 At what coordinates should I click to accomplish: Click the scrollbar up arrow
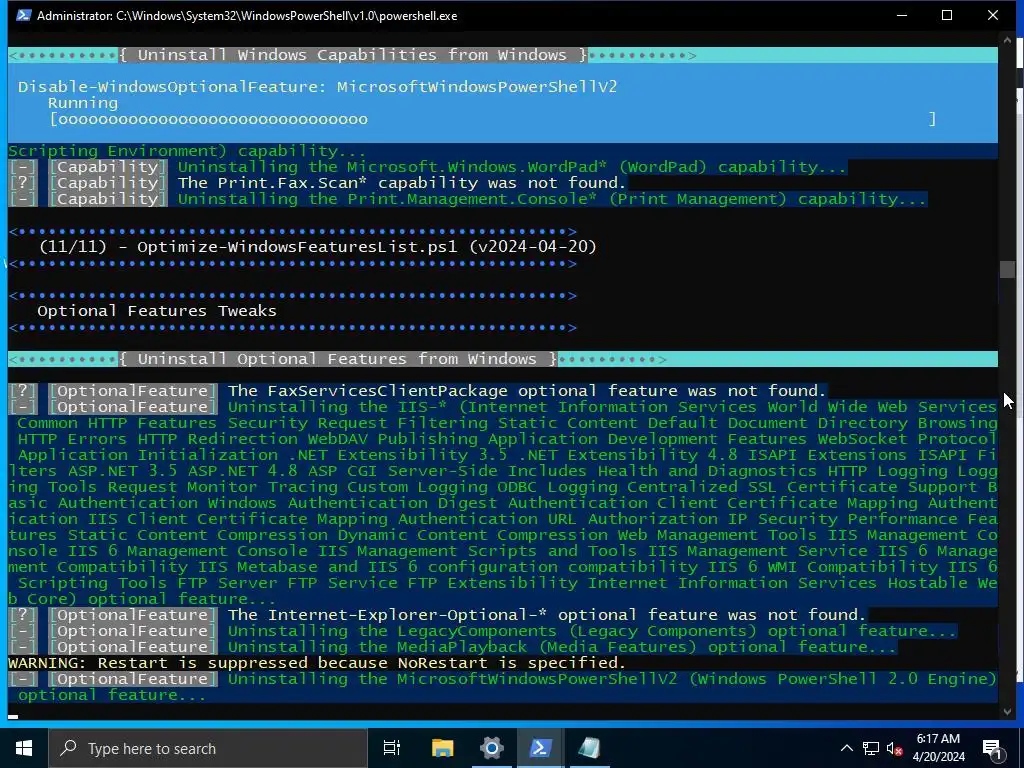pyautogui.click(x=1006, y=41)
